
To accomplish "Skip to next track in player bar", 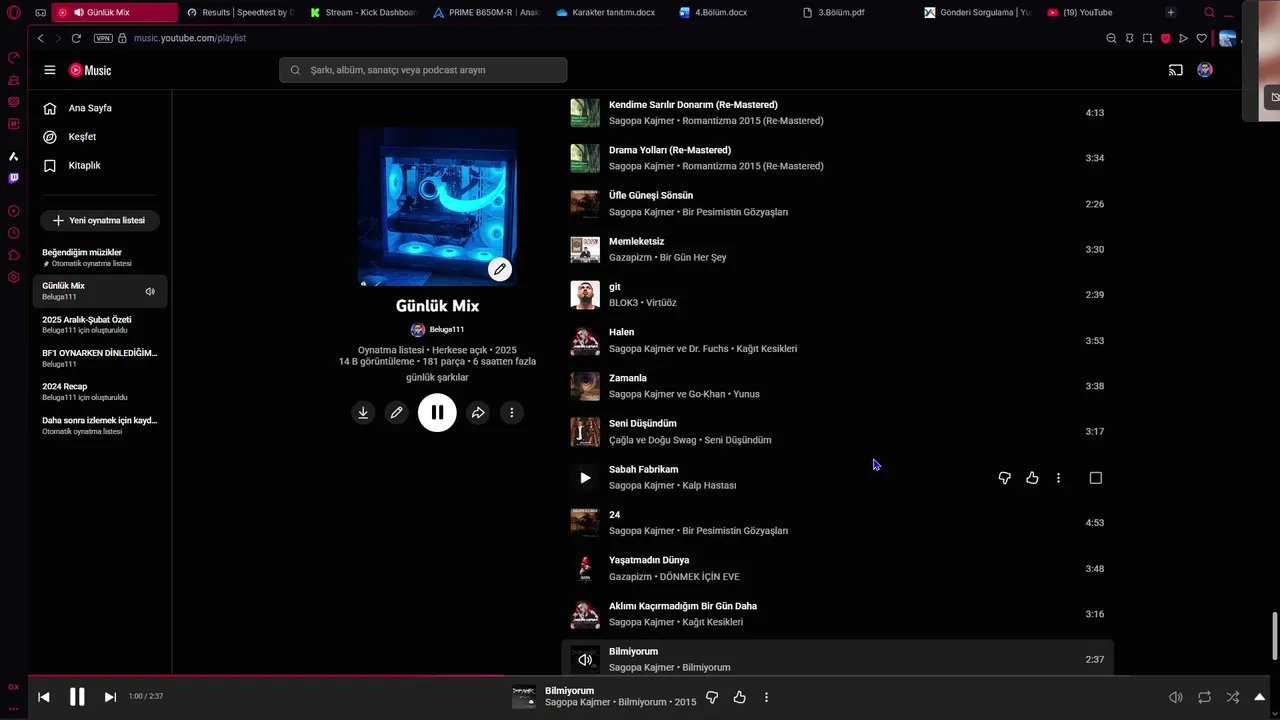I will (110, 697).
